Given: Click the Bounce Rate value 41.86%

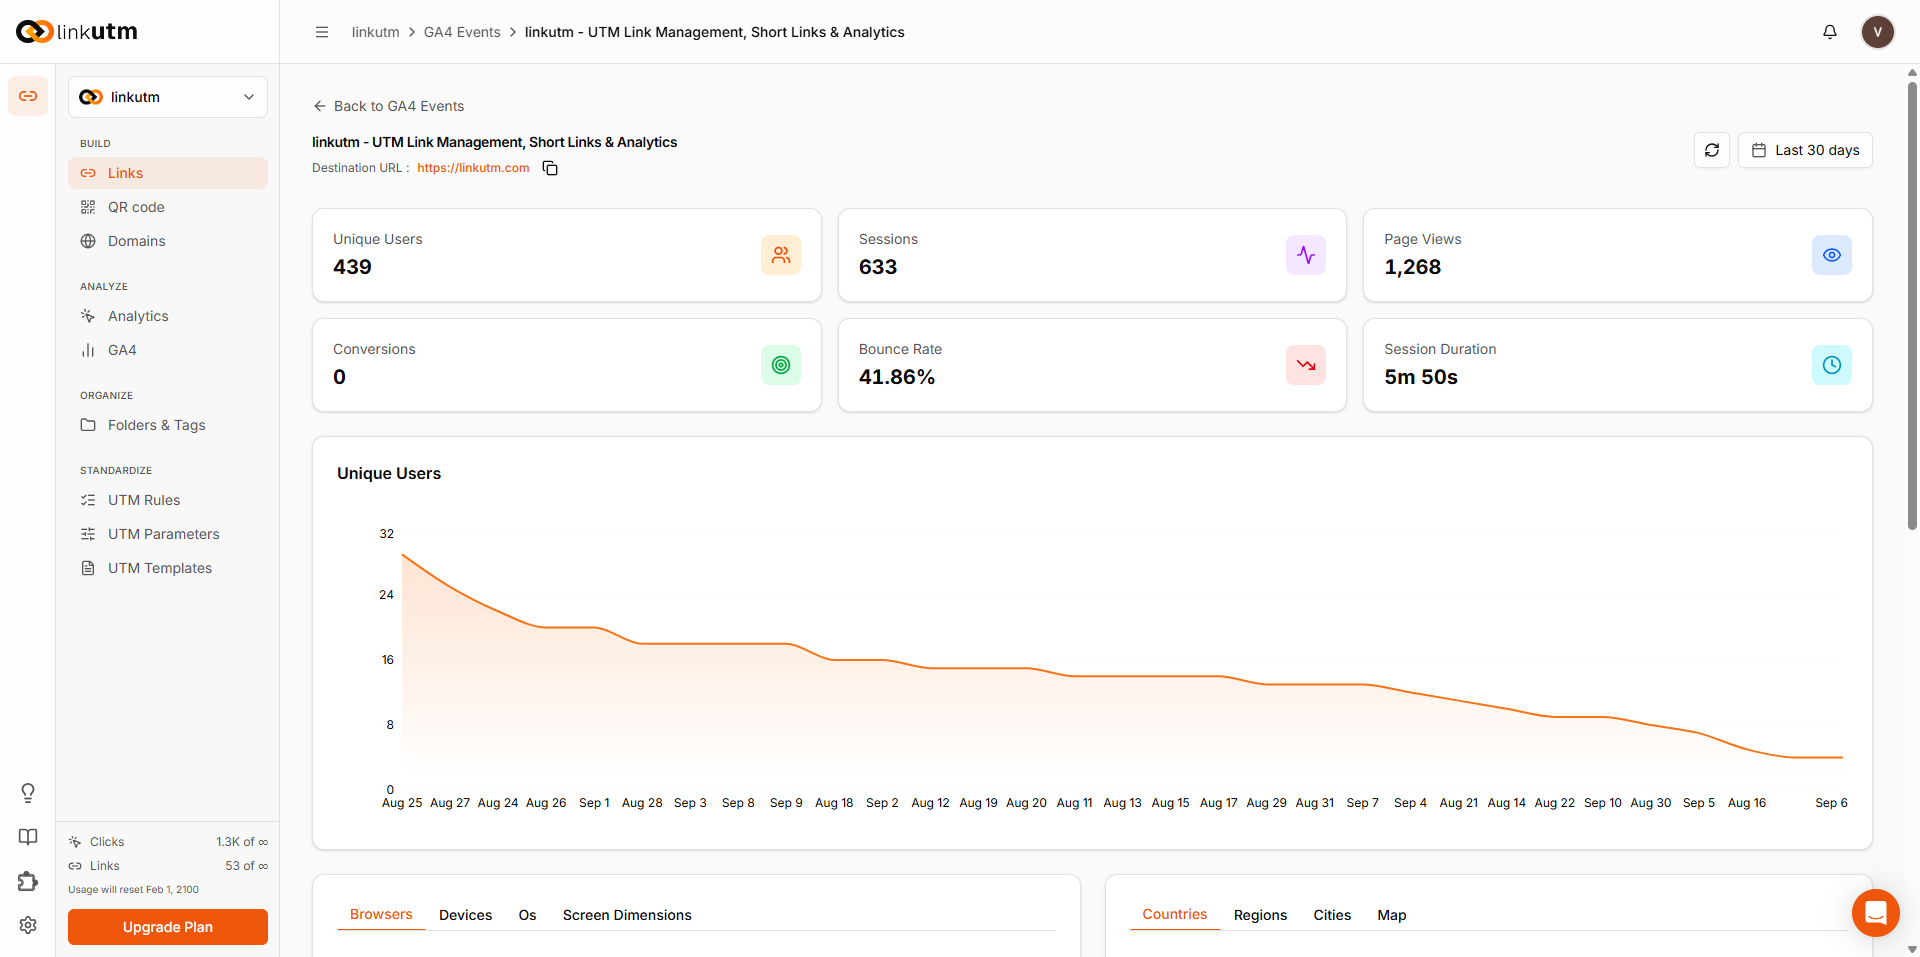Looking at the screenshot, I should click(897, 377).
